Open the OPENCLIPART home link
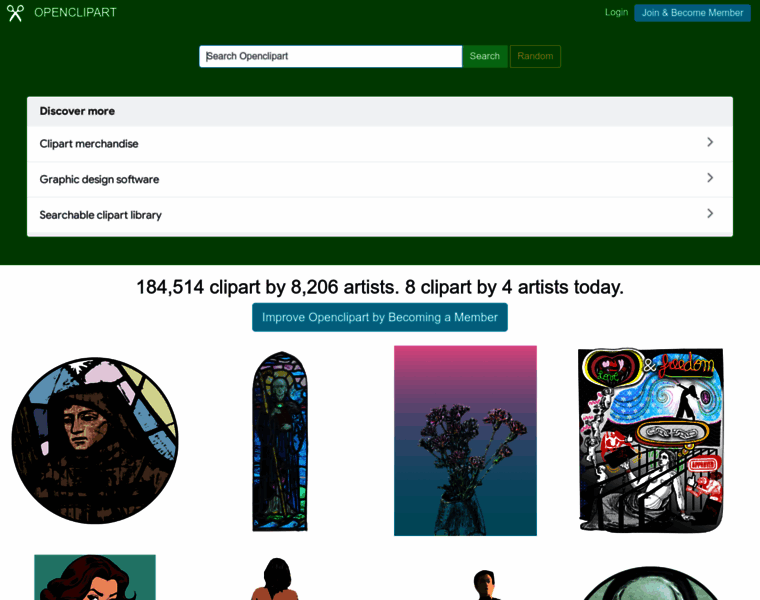760x600 pixels. tap(75, 13)
